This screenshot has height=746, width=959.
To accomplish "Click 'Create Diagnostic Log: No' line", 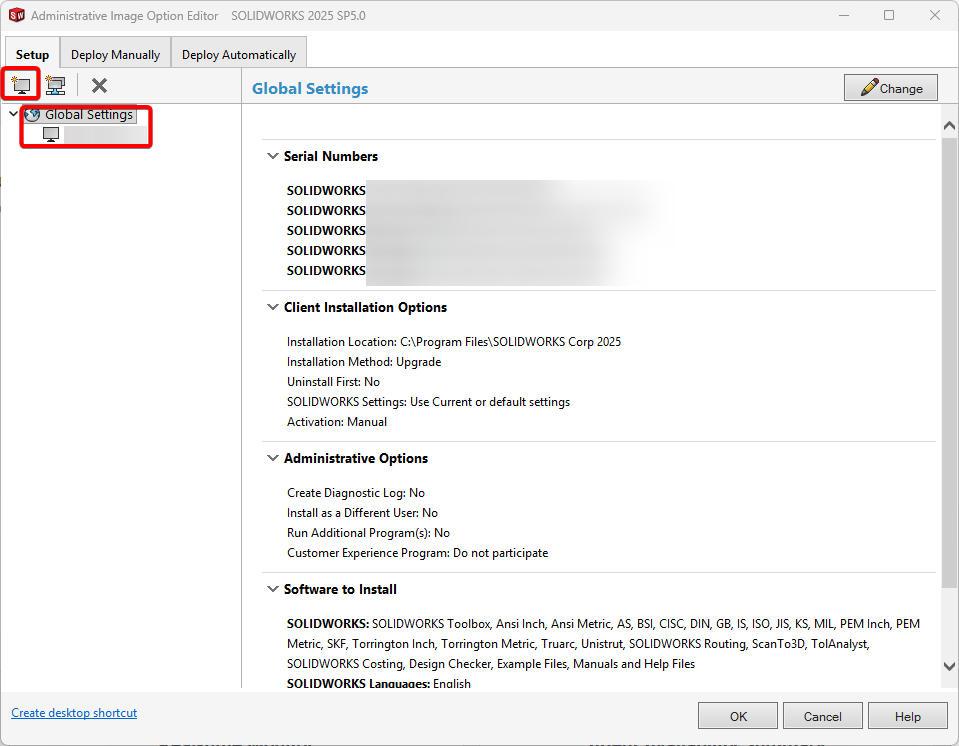I will (x=355, y=493).
